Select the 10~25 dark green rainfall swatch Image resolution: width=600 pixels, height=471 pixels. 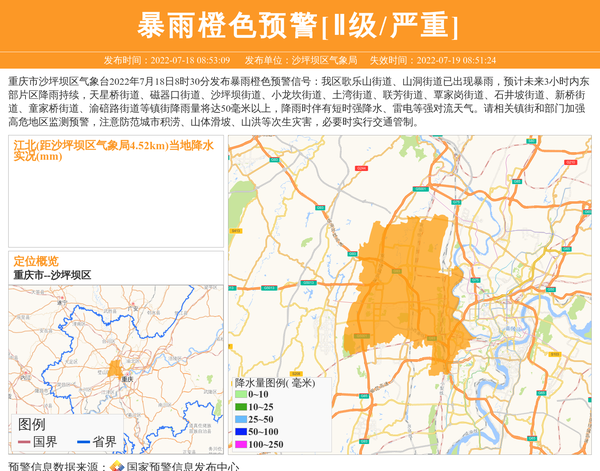(240, 407)
